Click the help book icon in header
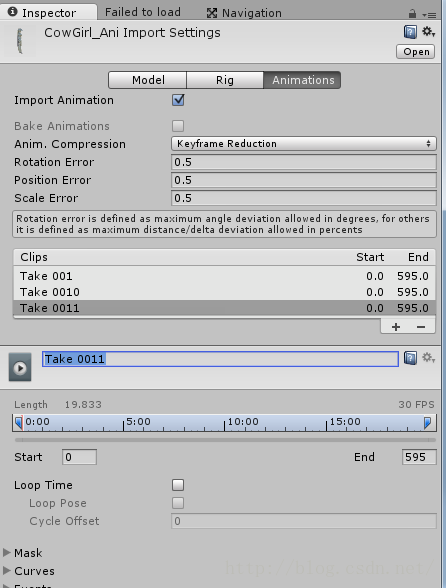 410,32
